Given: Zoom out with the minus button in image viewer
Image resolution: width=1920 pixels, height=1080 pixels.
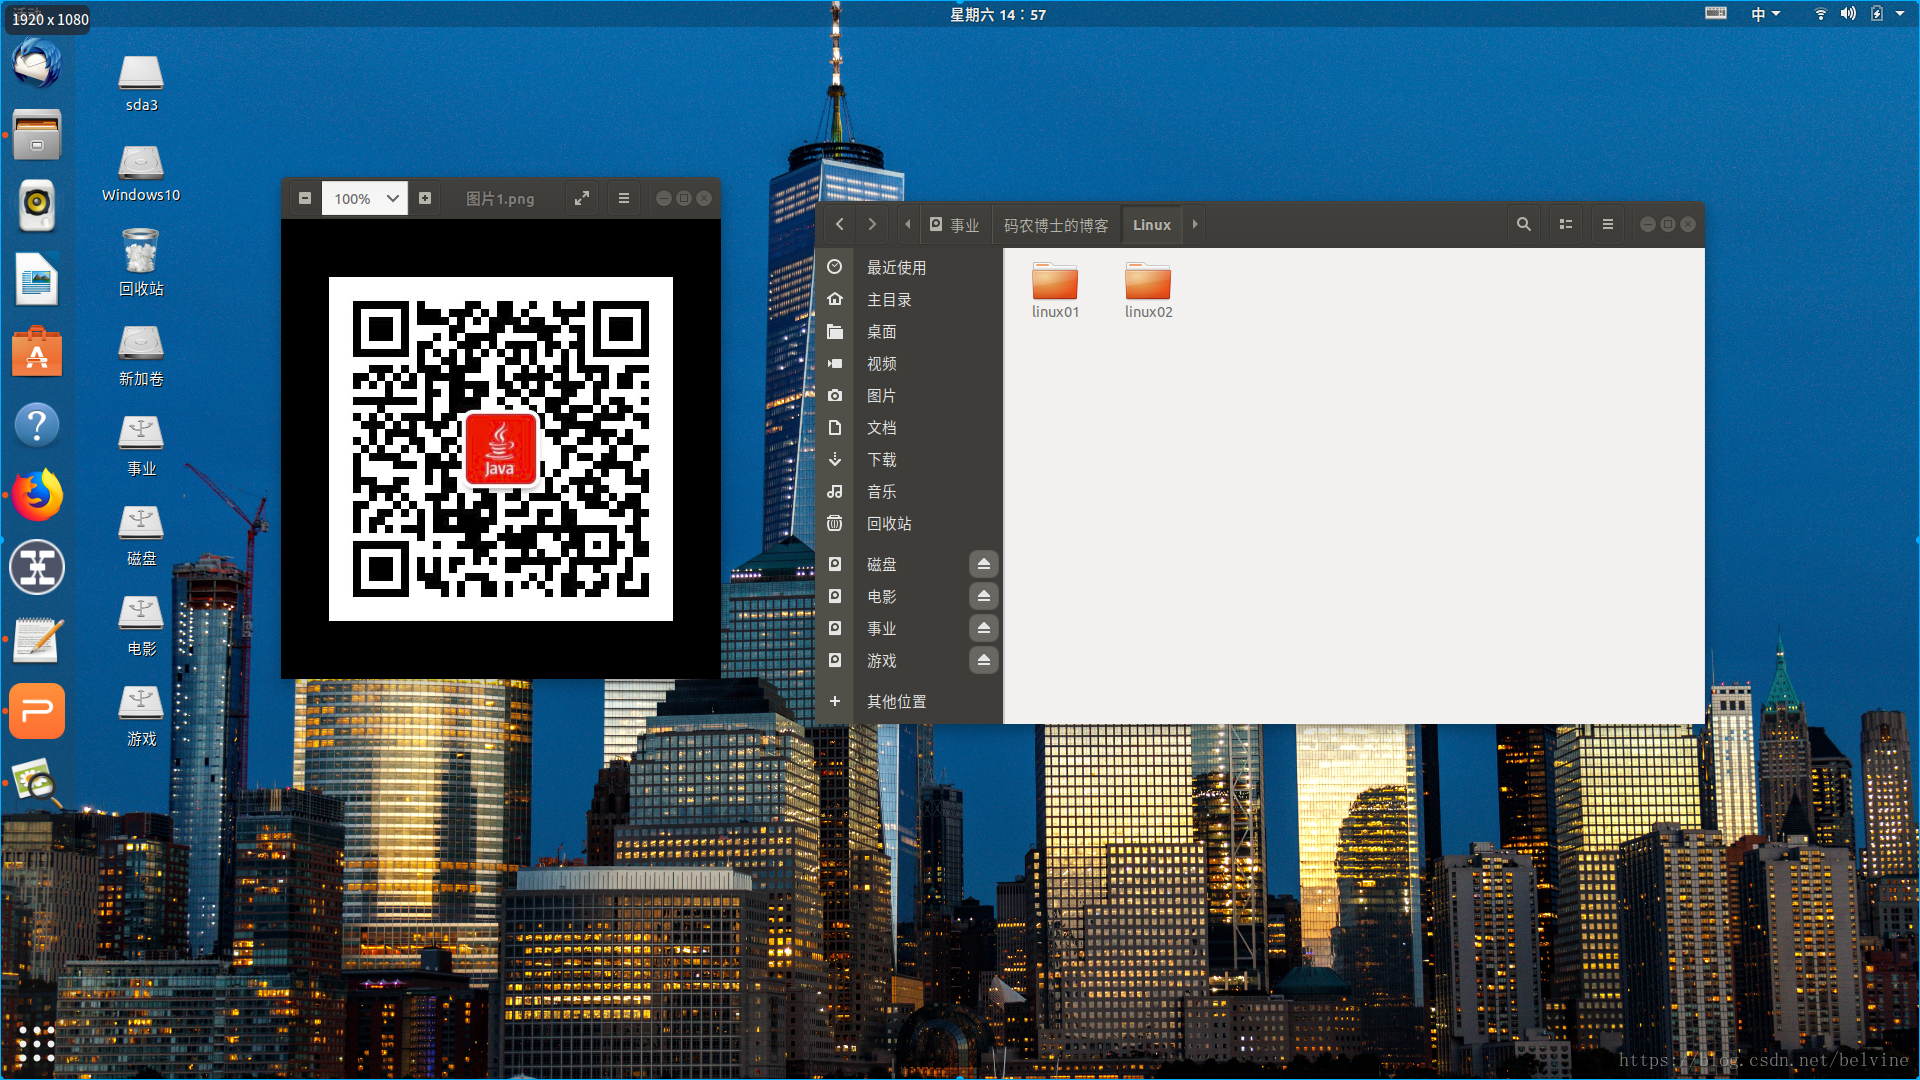Looking at the screenshot, I should click(305, 198).
